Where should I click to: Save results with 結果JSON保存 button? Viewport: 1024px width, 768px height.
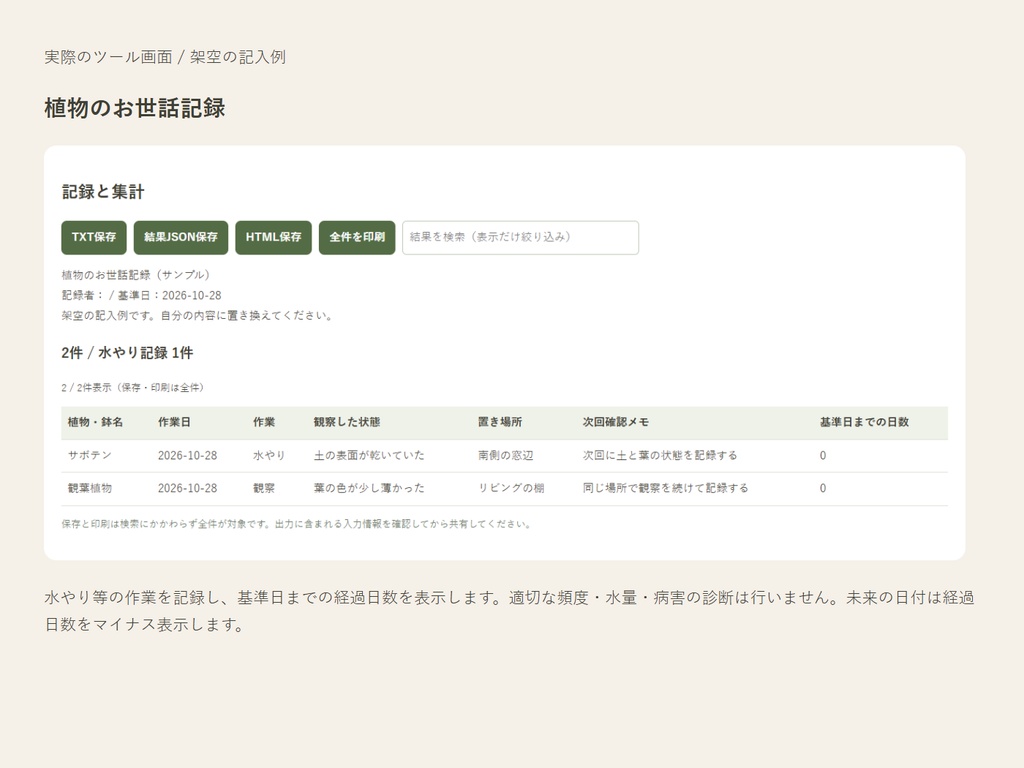point(181,237)
